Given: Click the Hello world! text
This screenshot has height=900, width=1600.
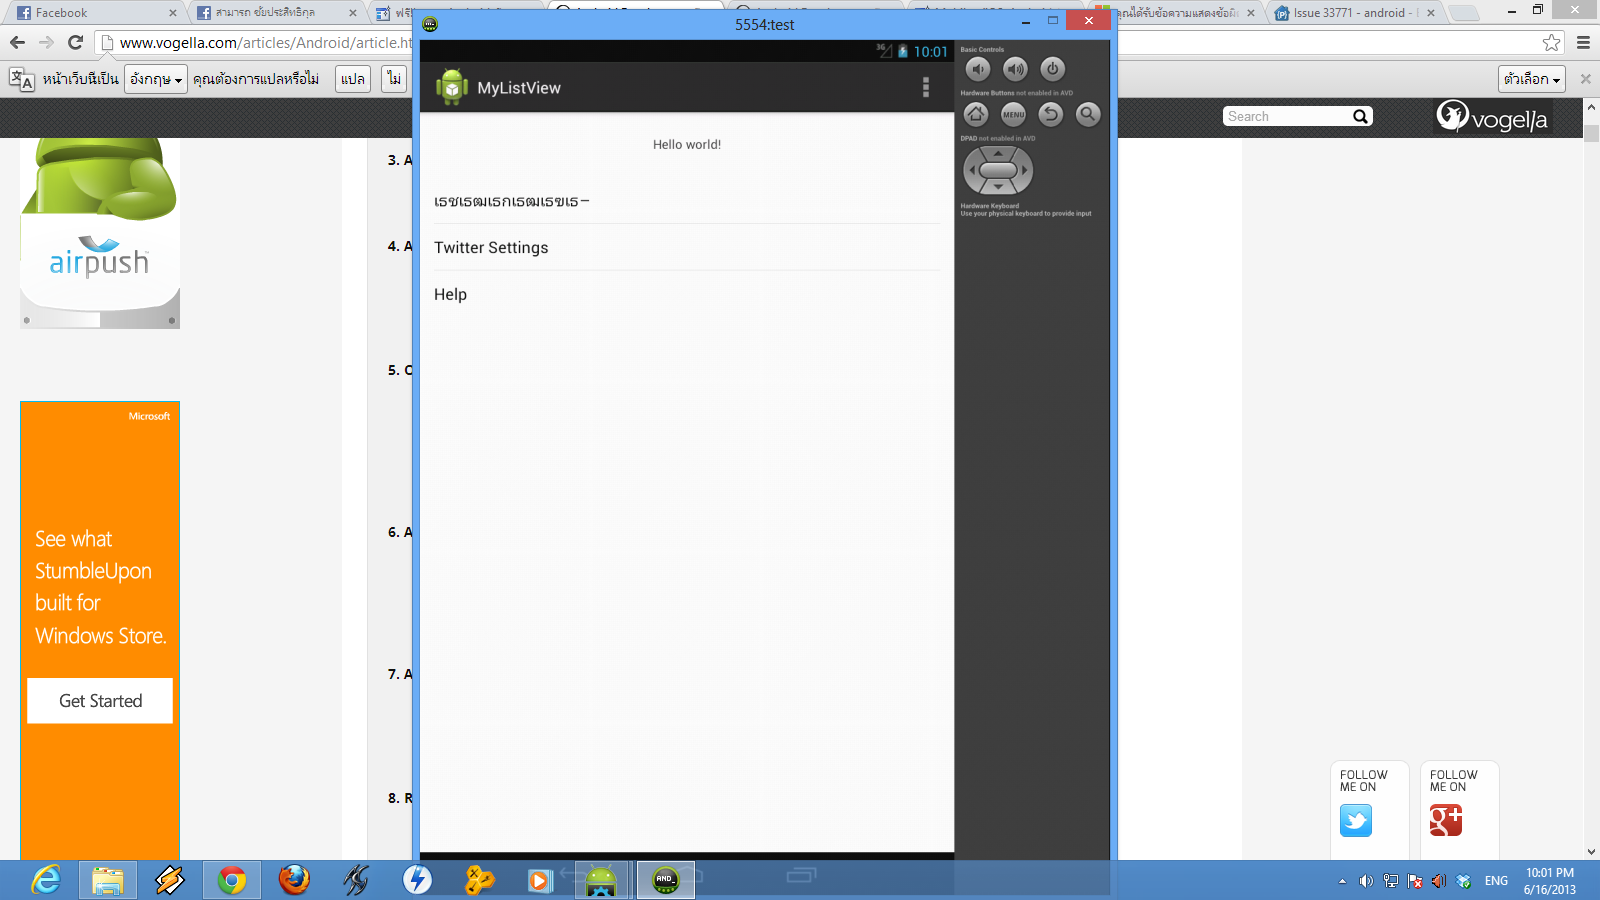Looking at the screenshot, I should (687, 145).
